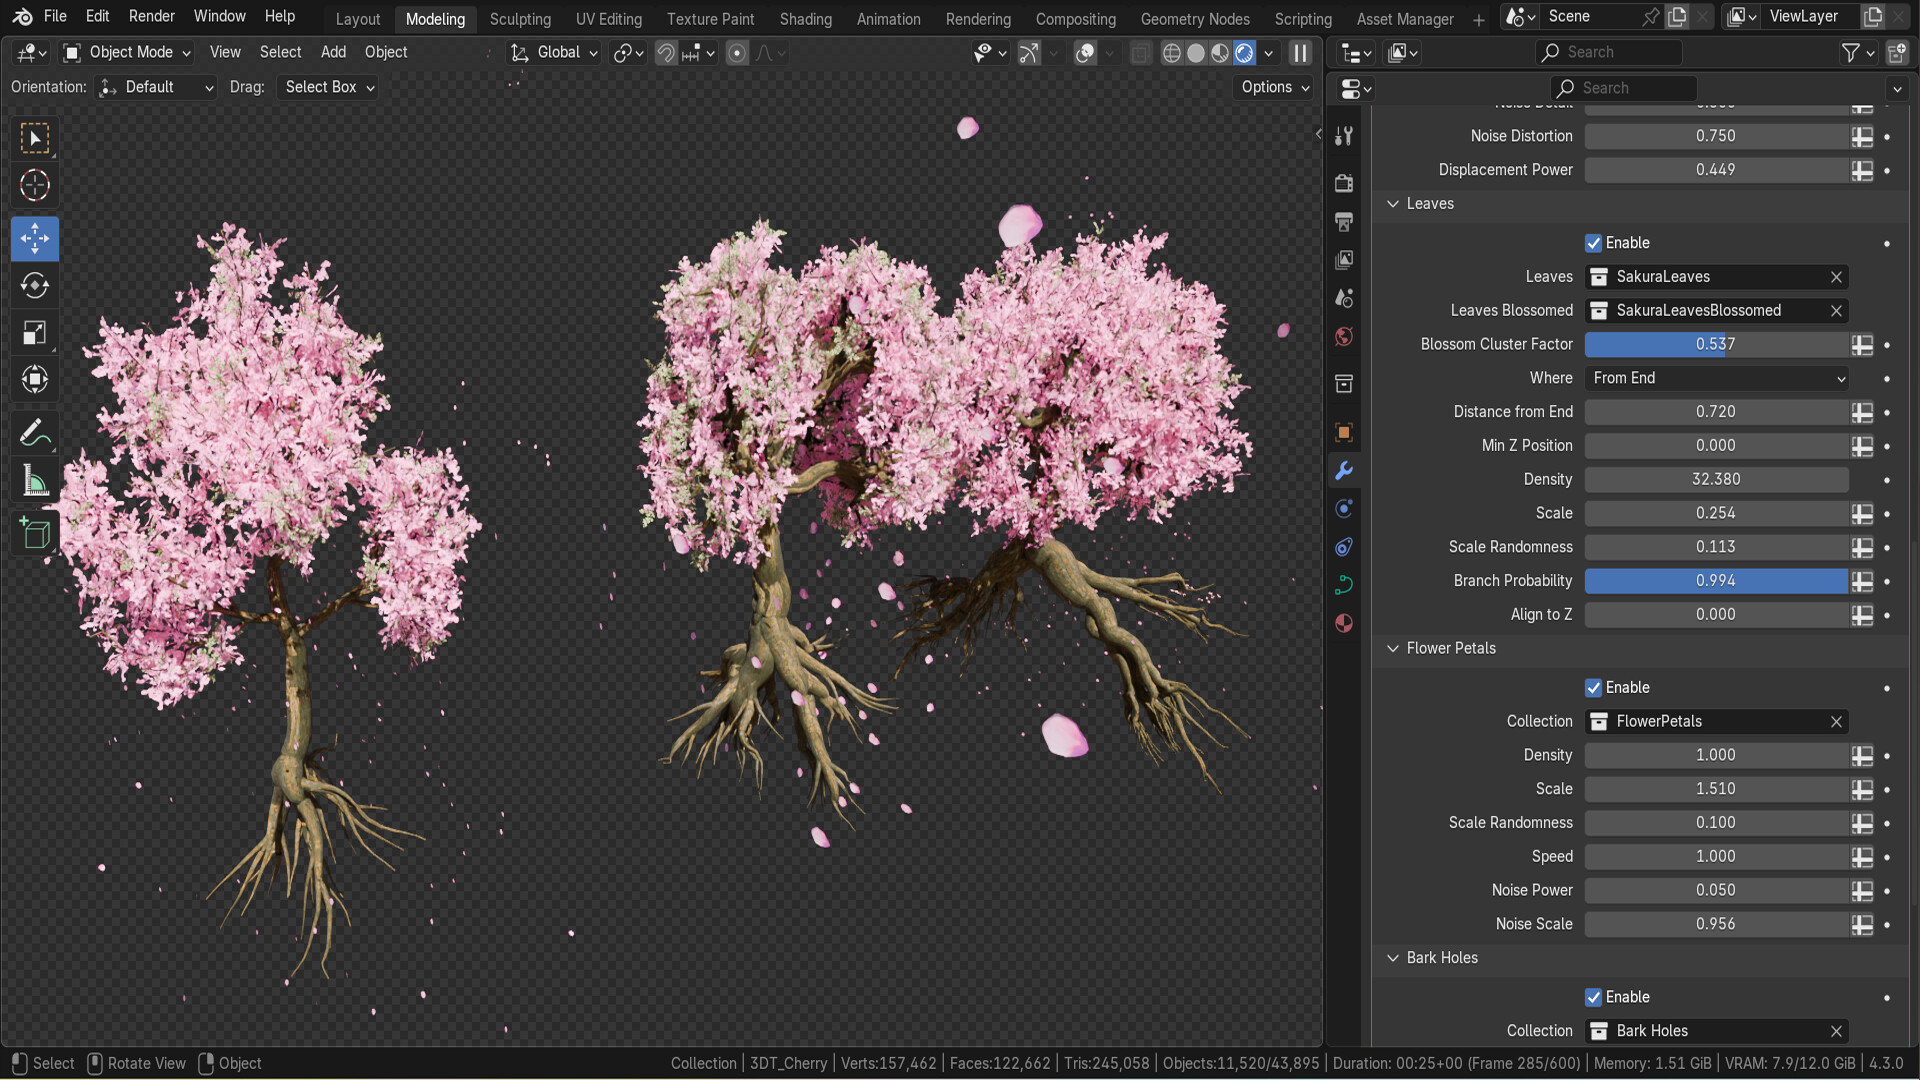This screenshot has width=1920, height=1080.
Task: Collapse the Flower Petals section
Action: click(x=1393, y=648)
